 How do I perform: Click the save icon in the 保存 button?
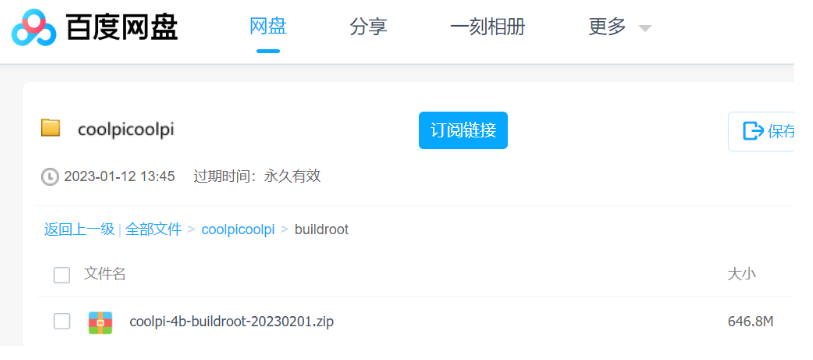pos(753,131)
